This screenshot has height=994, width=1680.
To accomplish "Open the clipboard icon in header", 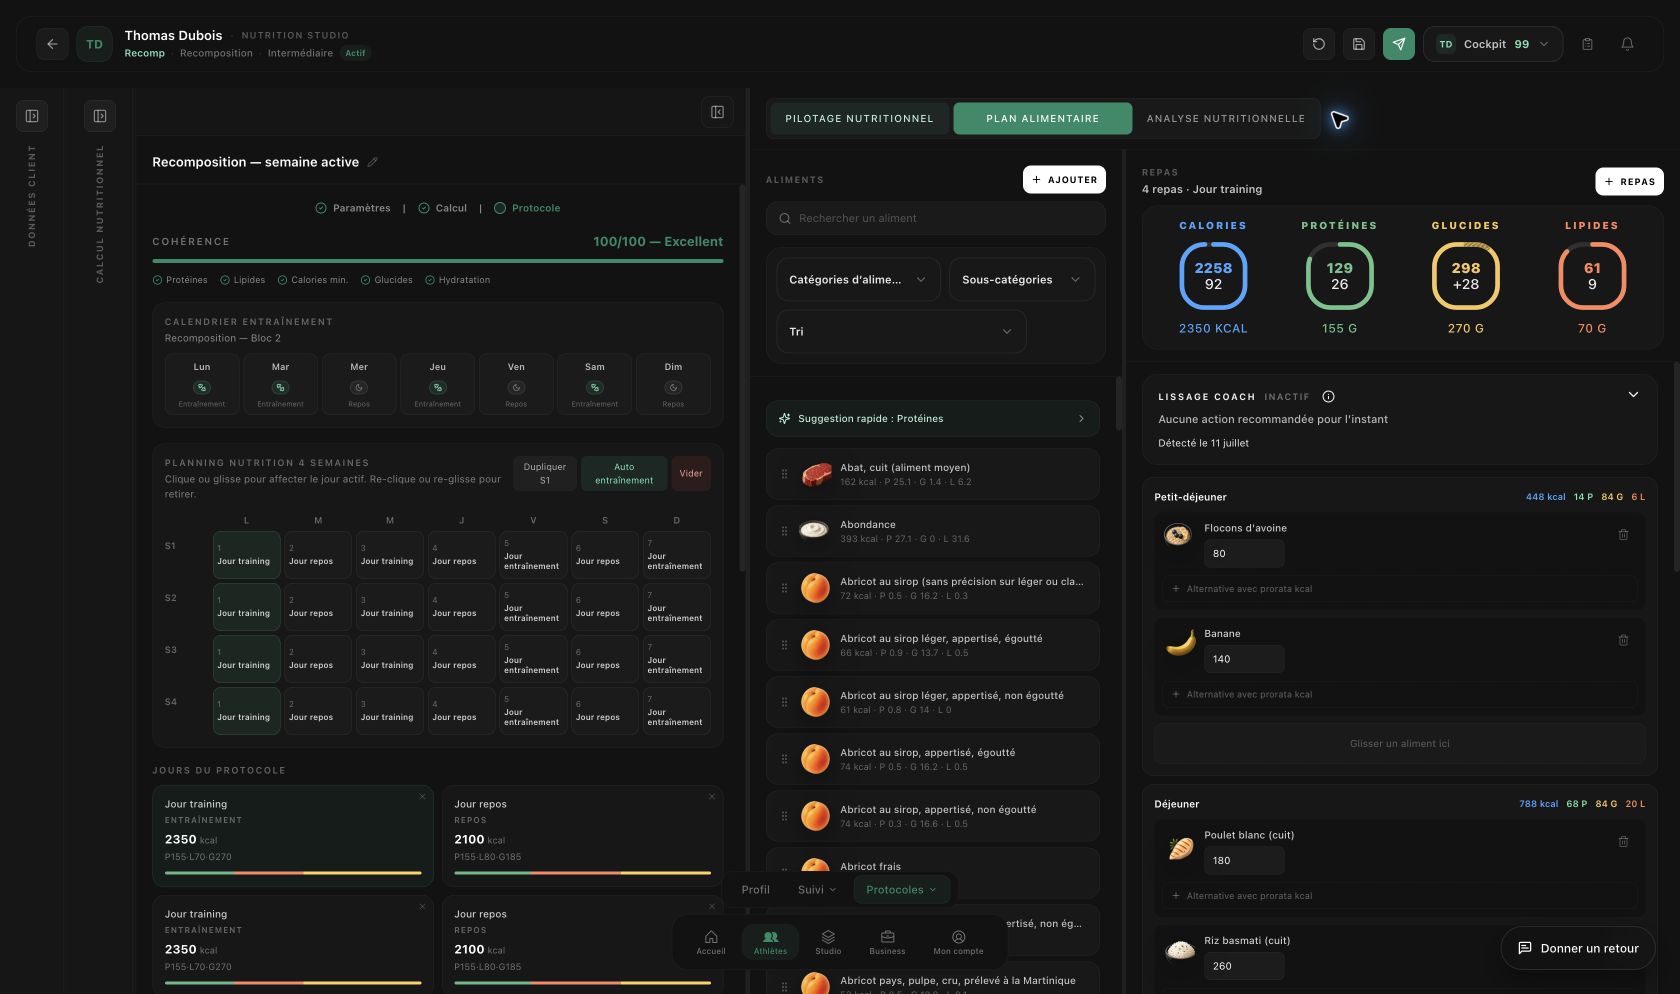I will tap(1587, 44).
